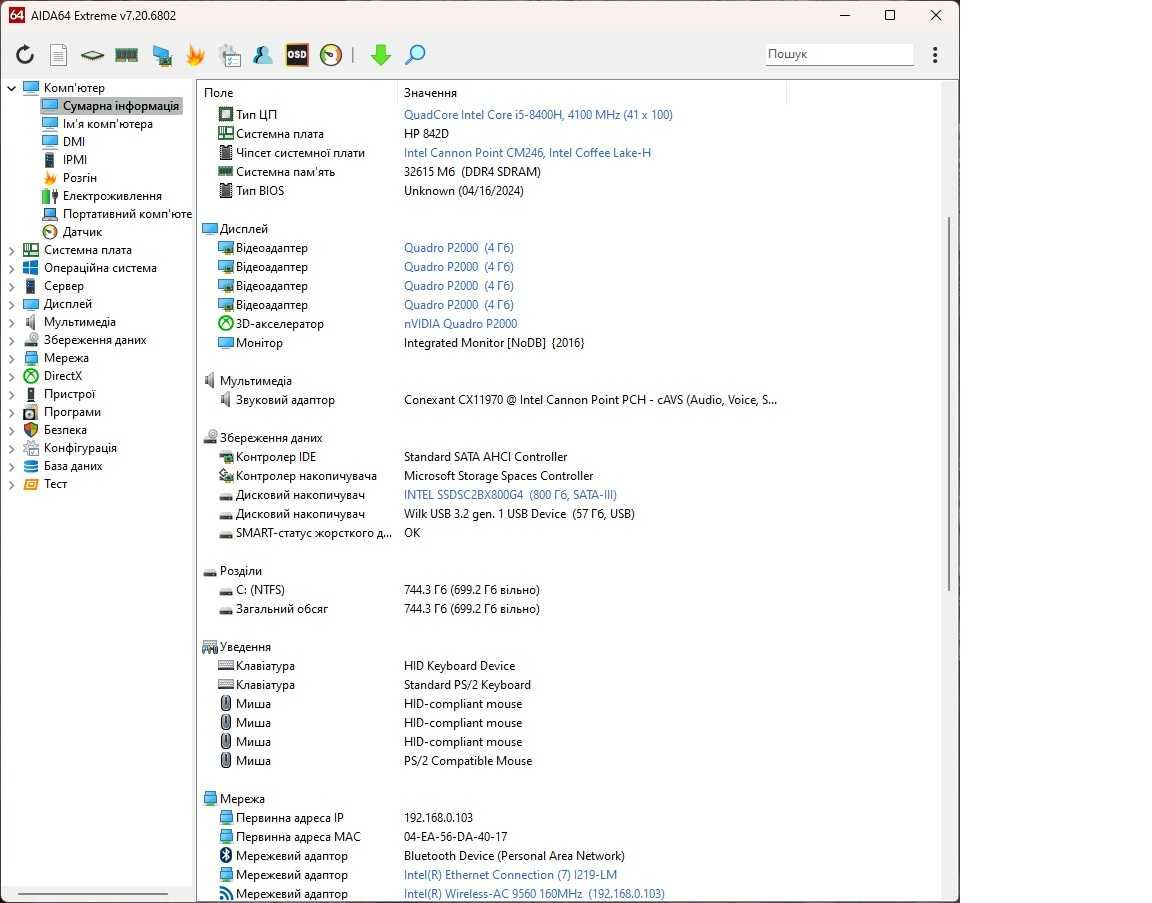This screenshot has height=903, width=1152.
Task: Select Портативний комп'ютер laptop item
Action: coord(127,214)
